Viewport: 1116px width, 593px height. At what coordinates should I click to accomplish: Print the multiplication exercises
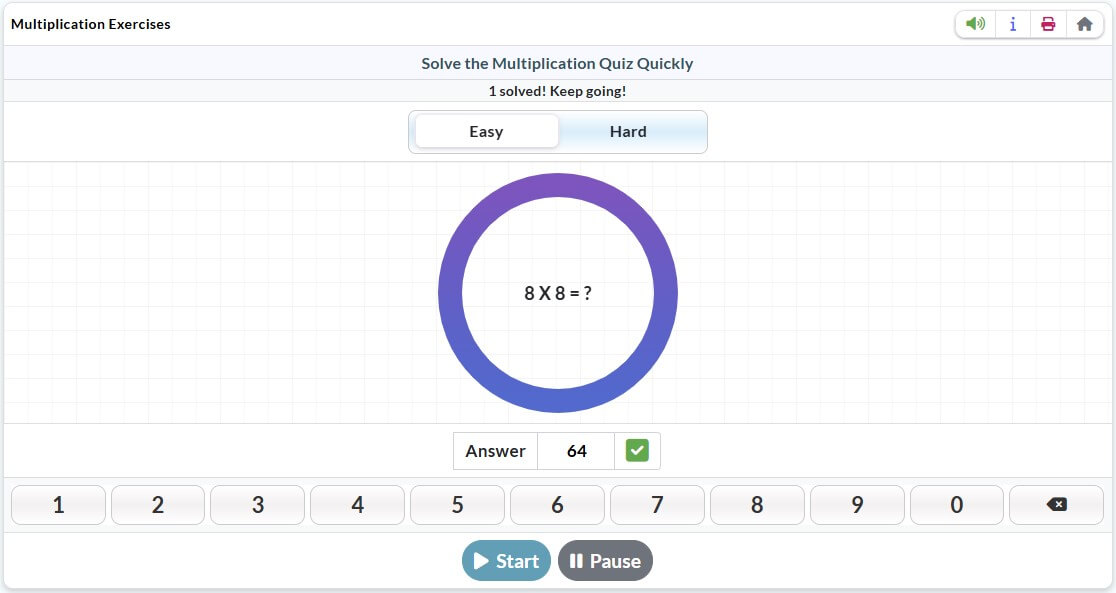1048,23
